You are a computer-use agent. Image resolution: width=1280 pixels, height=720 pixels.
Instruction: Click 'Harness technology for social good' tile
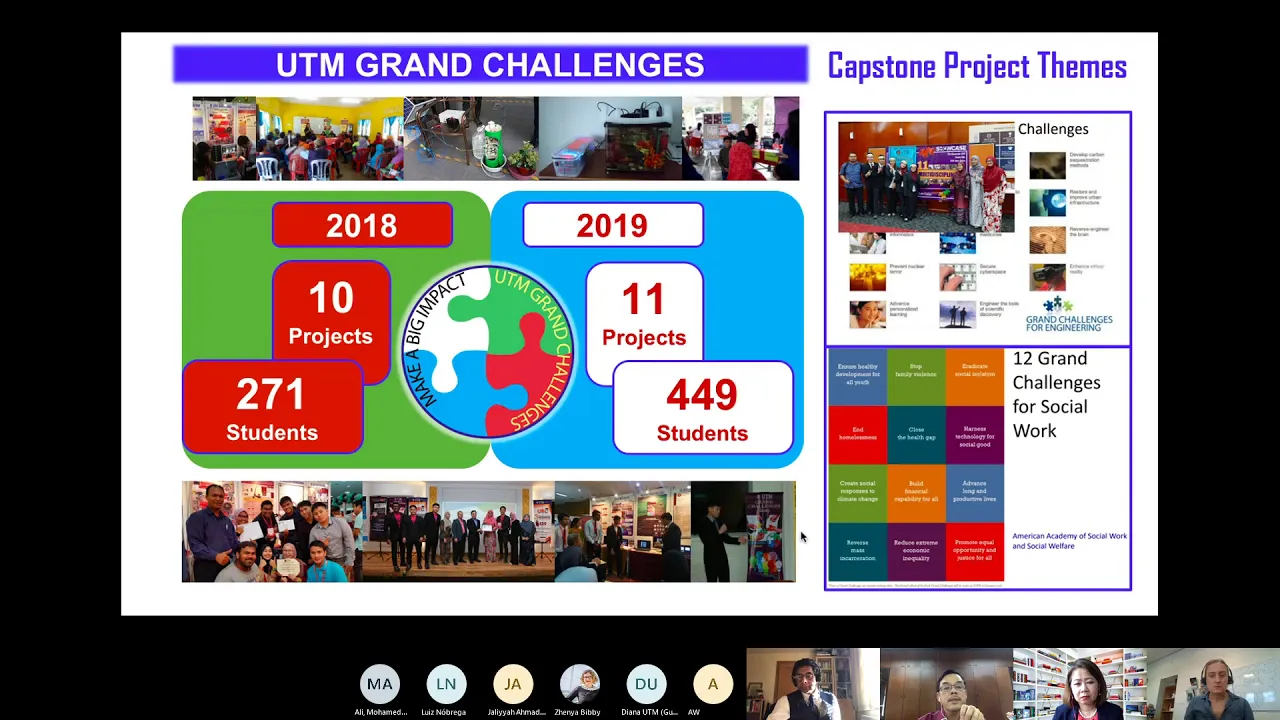[x=974, y=434]
